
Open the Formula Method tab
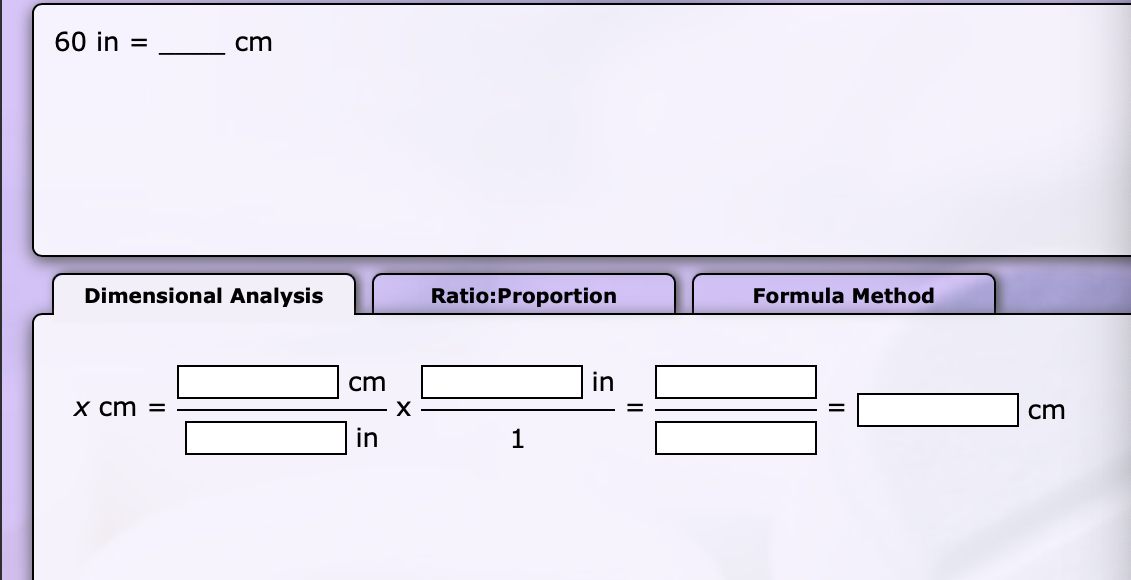[x=844, y=296]
